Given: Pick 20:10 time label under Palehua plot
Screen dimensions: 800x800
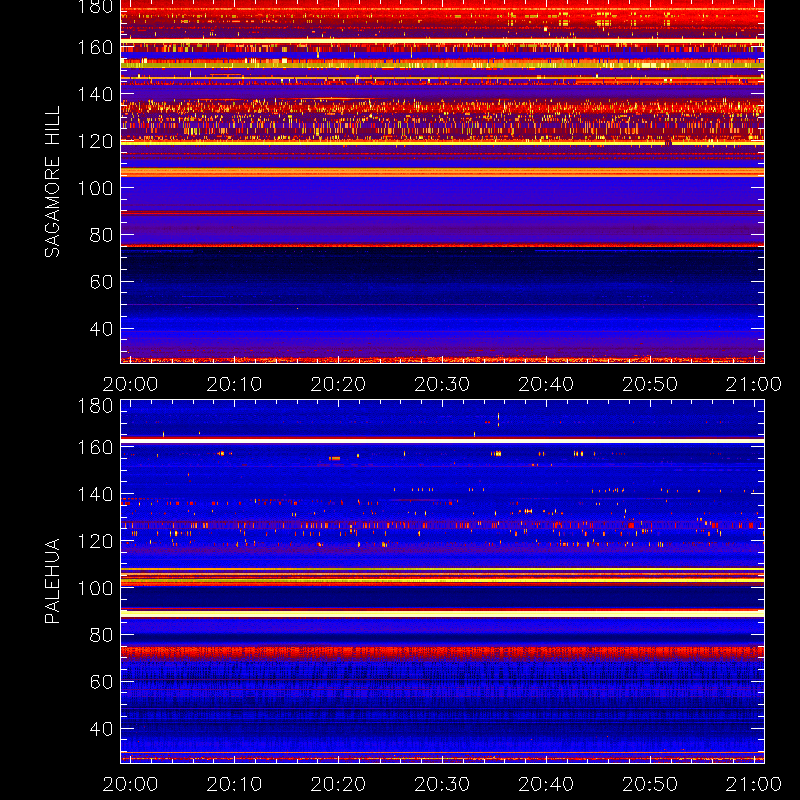Looking at the screenshot, I should 234,784.
